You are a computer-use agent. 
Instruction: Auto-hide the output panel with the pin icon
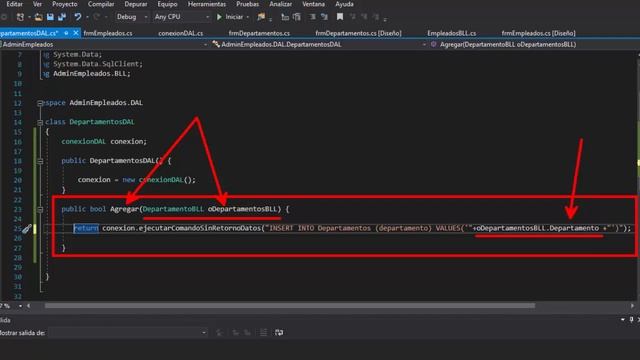click(x=631, y=320)
